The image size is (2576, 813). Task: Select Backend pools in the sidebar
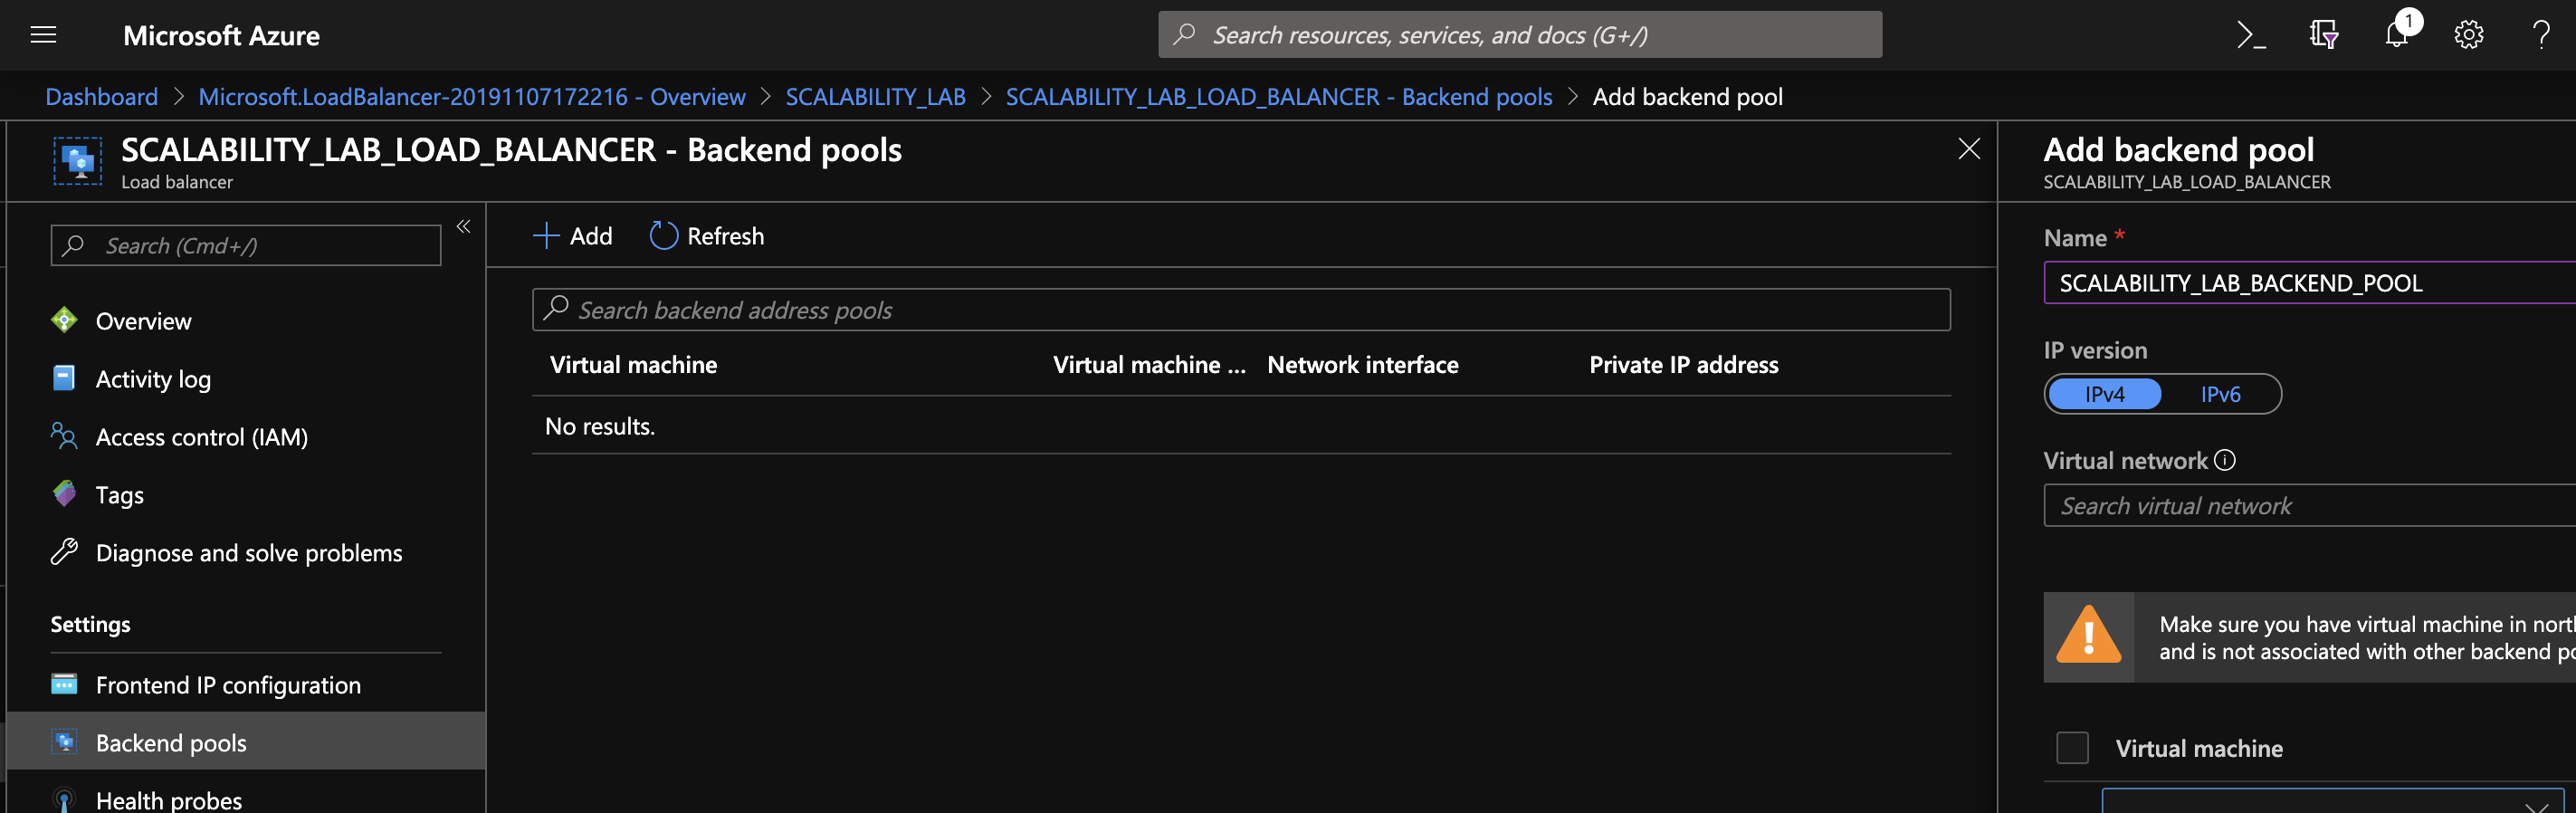[246, 742]
